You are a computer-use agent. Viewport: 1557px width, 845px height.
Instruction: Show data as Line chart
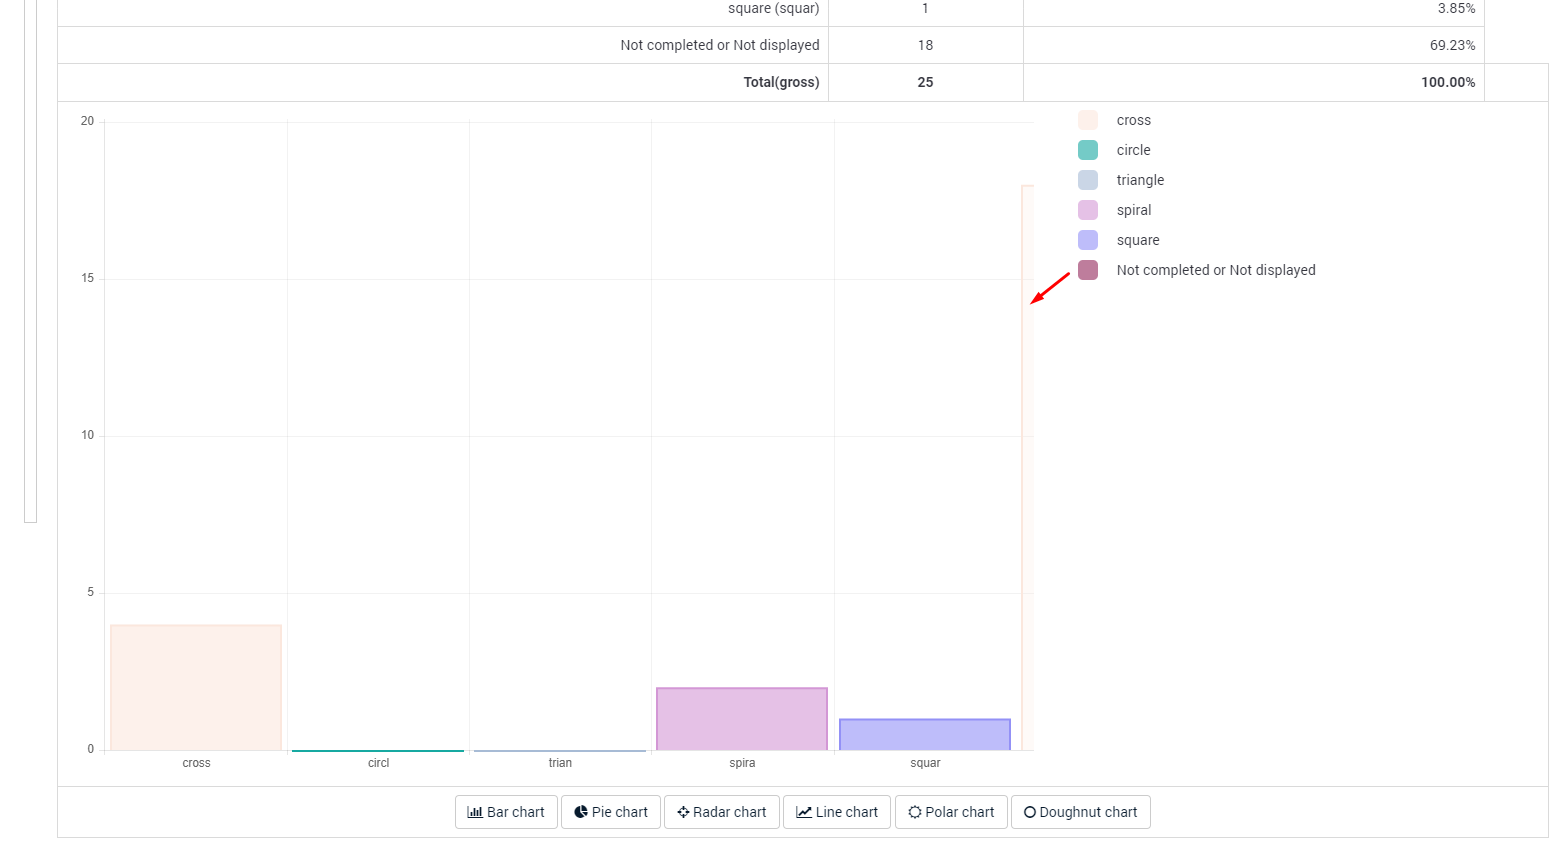tap(836, 812)
